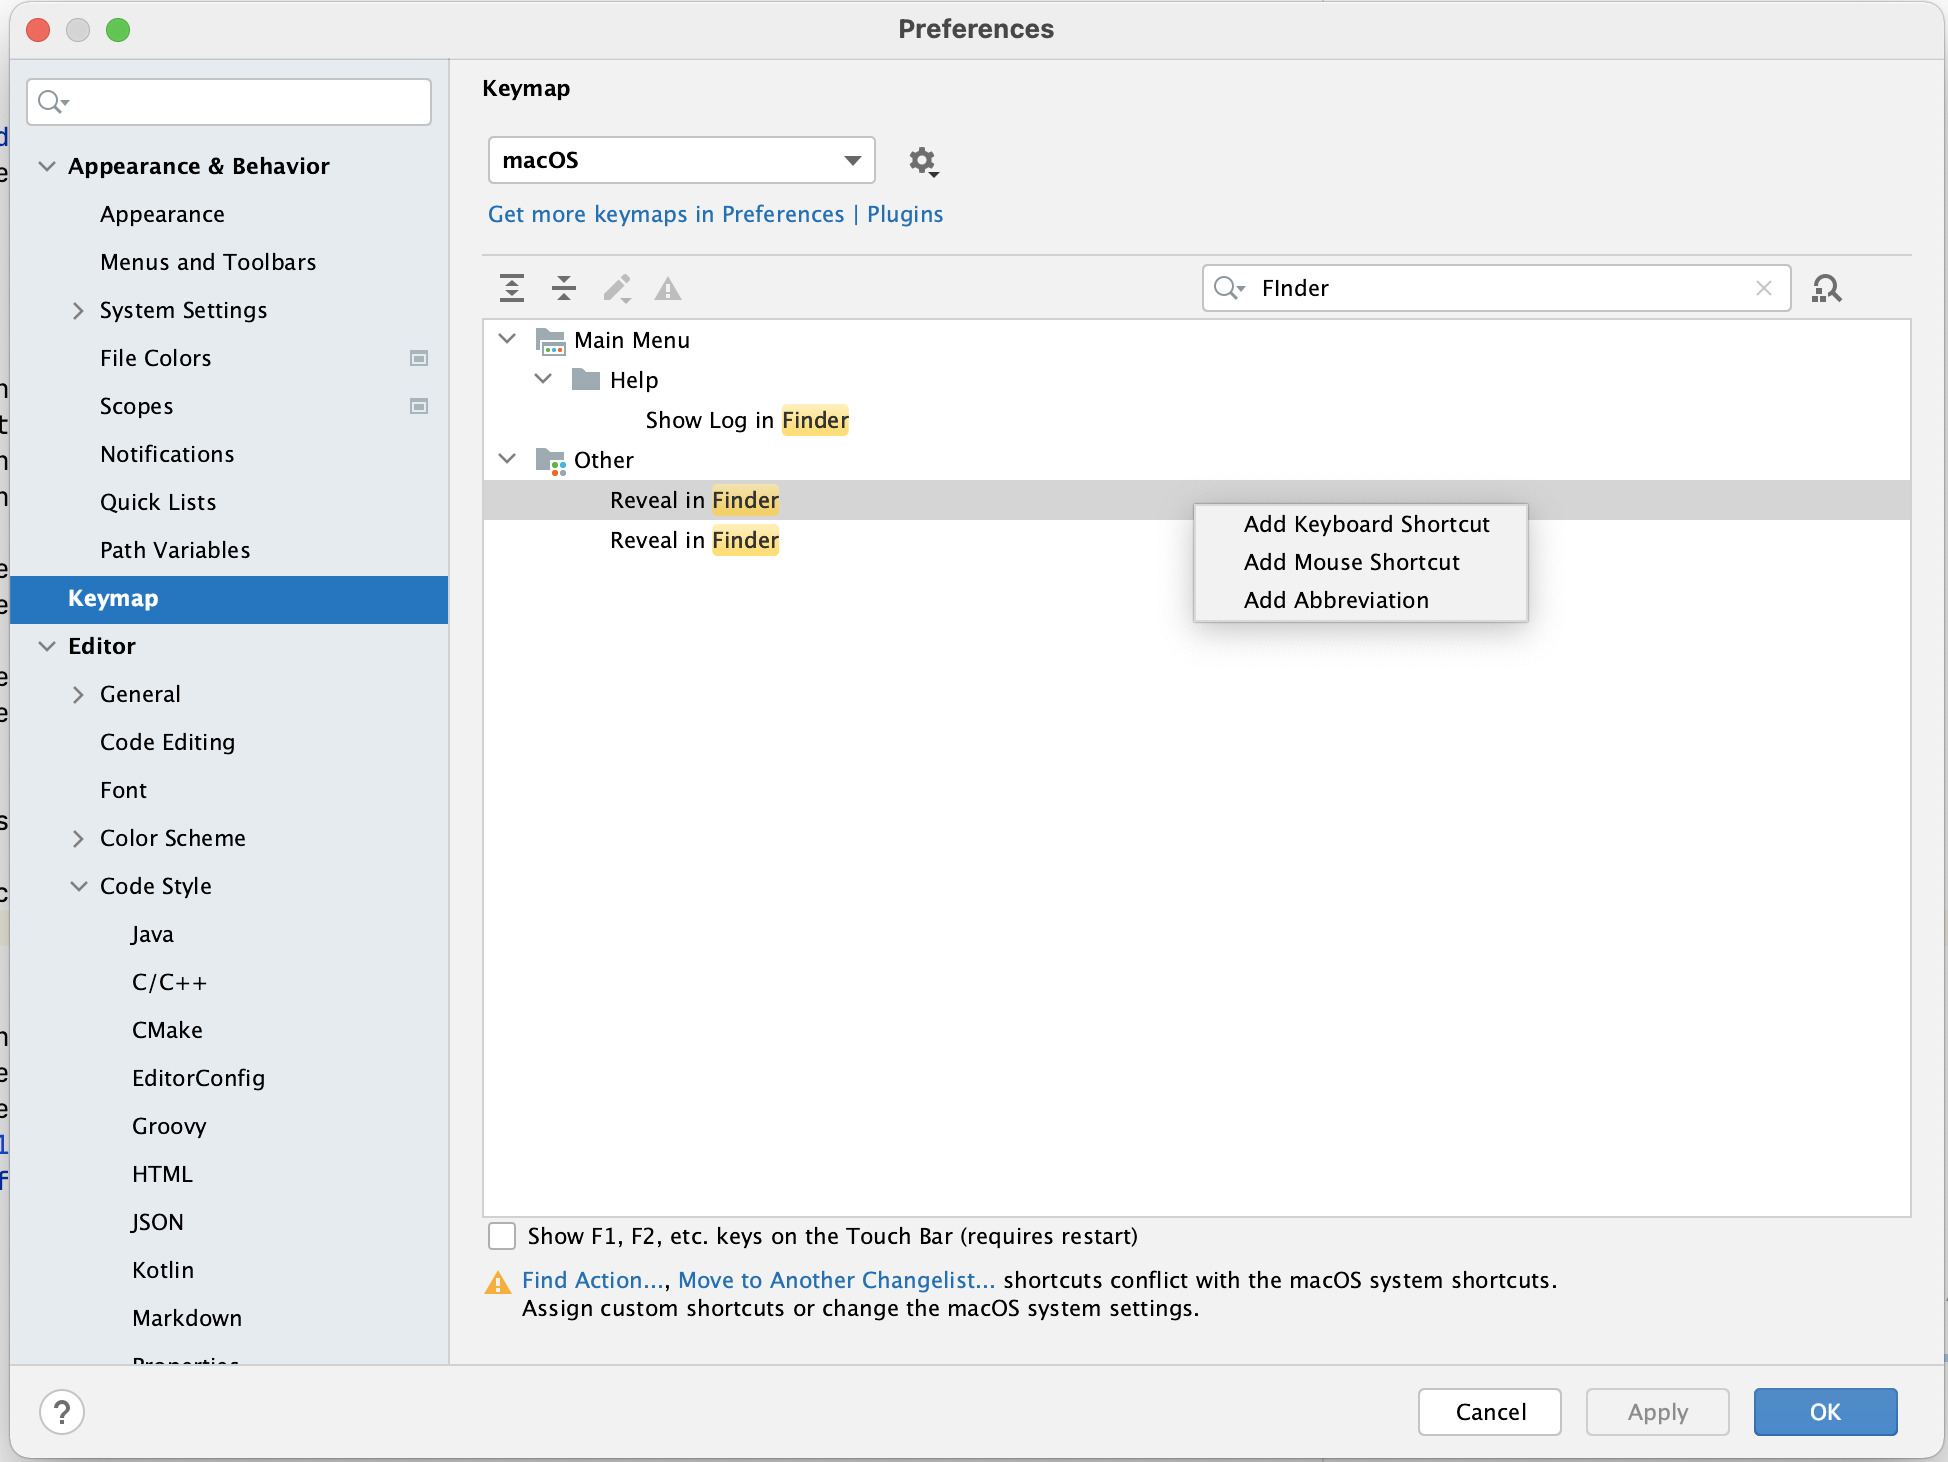This screenshot has height=1462, width=1948.
Task: Click the gear settings icon next to keymap
Action: (x=924, y=160)
